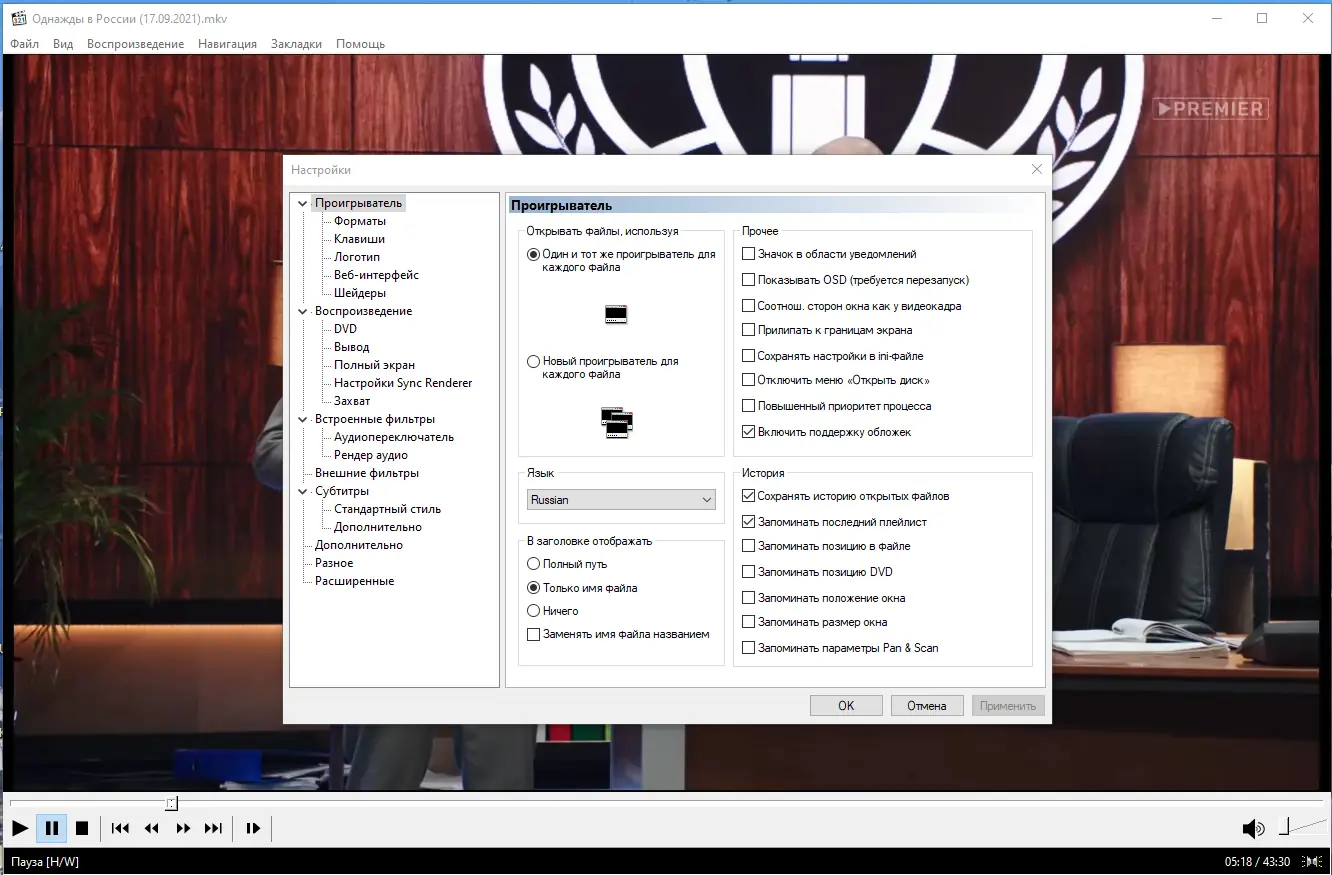Open the Аудиопереключатель settings page

tap(394, 437)
